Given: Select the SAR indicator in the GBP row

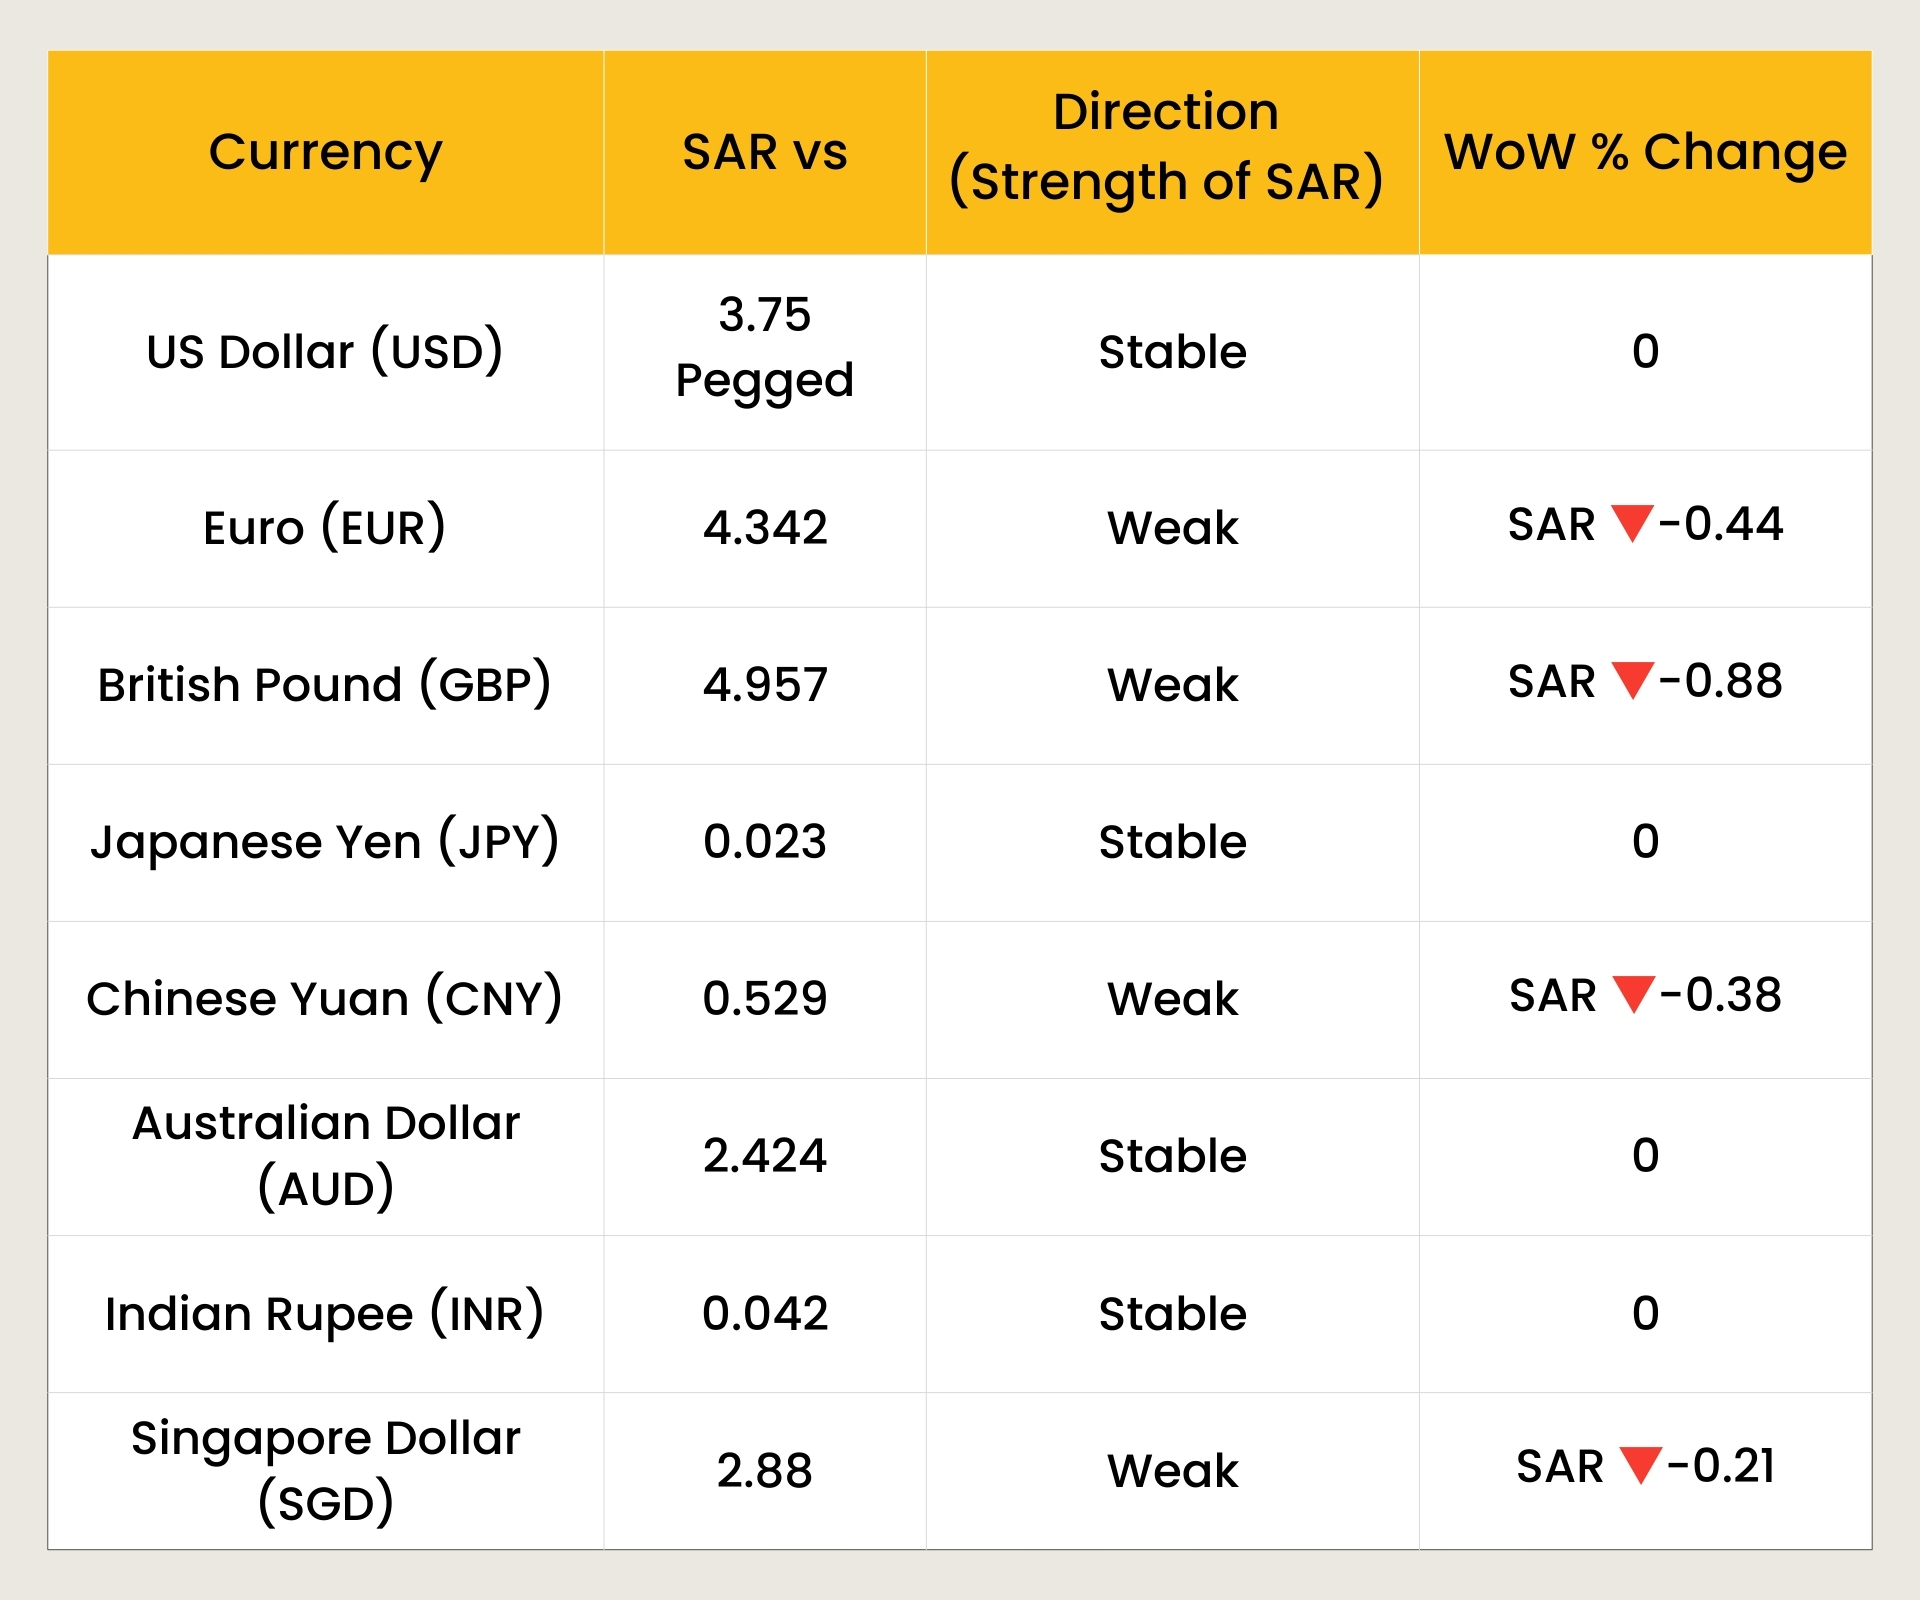Looking at the screenshot, I should pyautogui.click(x=1551, y=684).
